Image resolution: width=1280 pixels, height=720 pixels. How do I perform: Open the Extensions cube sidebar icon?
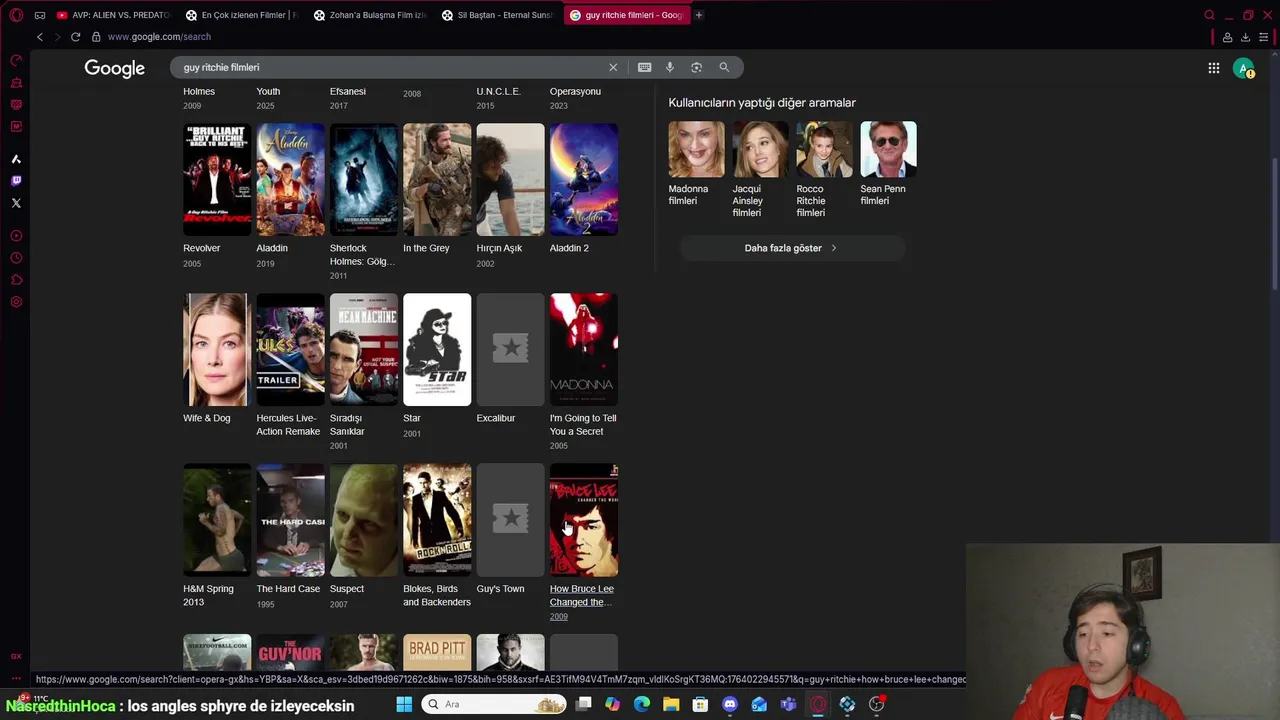pos(16,280)
